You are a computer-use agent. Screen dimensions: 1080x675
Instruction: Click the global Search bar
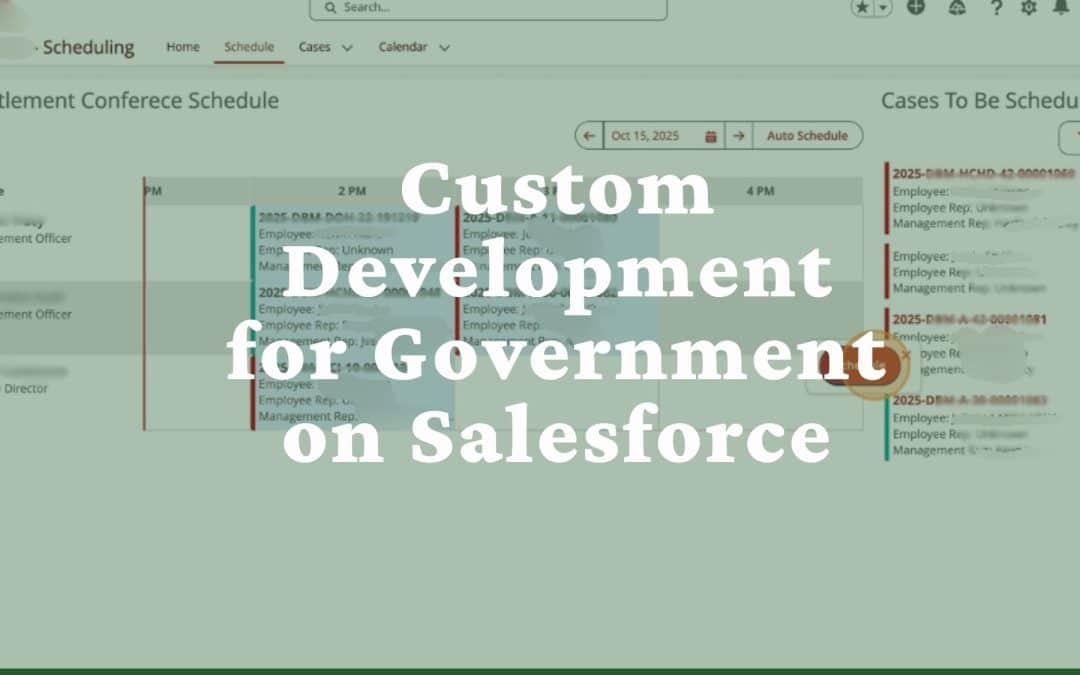pos(487,8)
